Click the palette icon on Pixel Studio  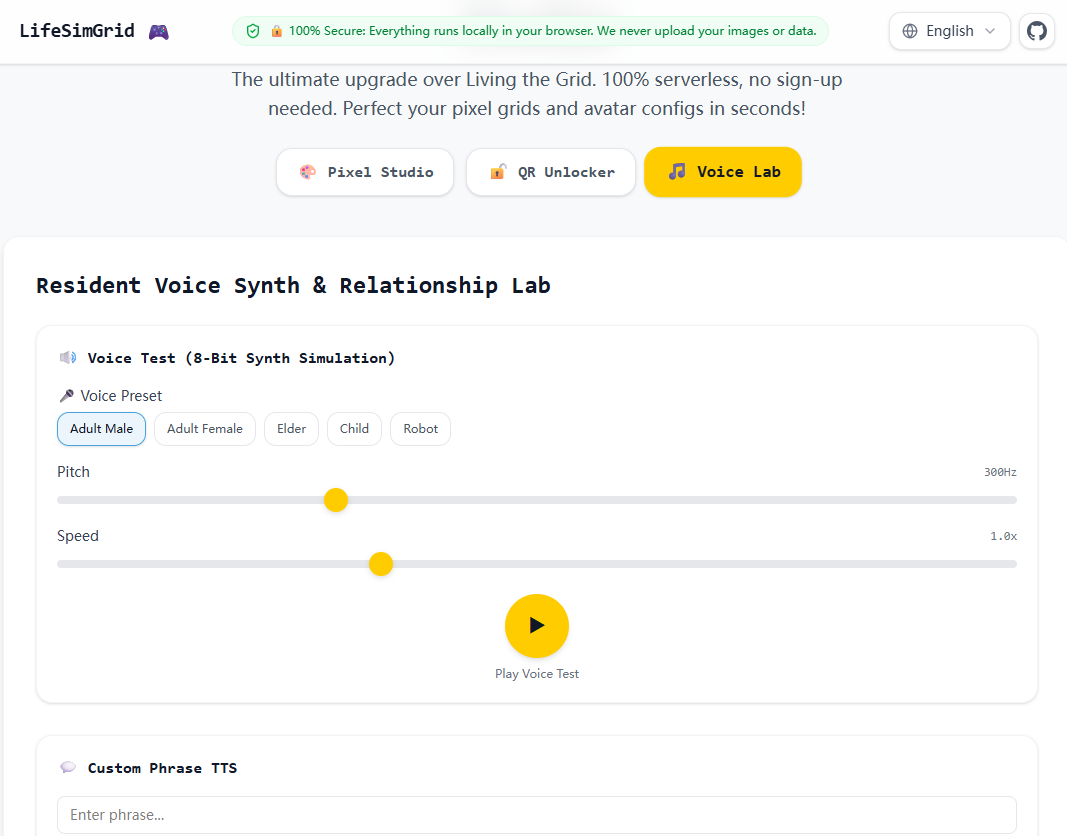pyautogui.click(x=308, y=172)
